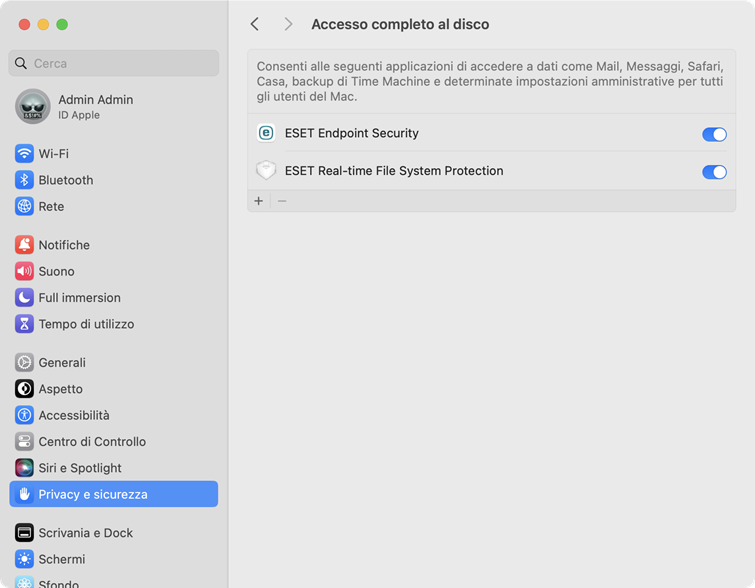Select Generali in the sidebar
This screenshot has height=588, width=755.
pos(114,363)
